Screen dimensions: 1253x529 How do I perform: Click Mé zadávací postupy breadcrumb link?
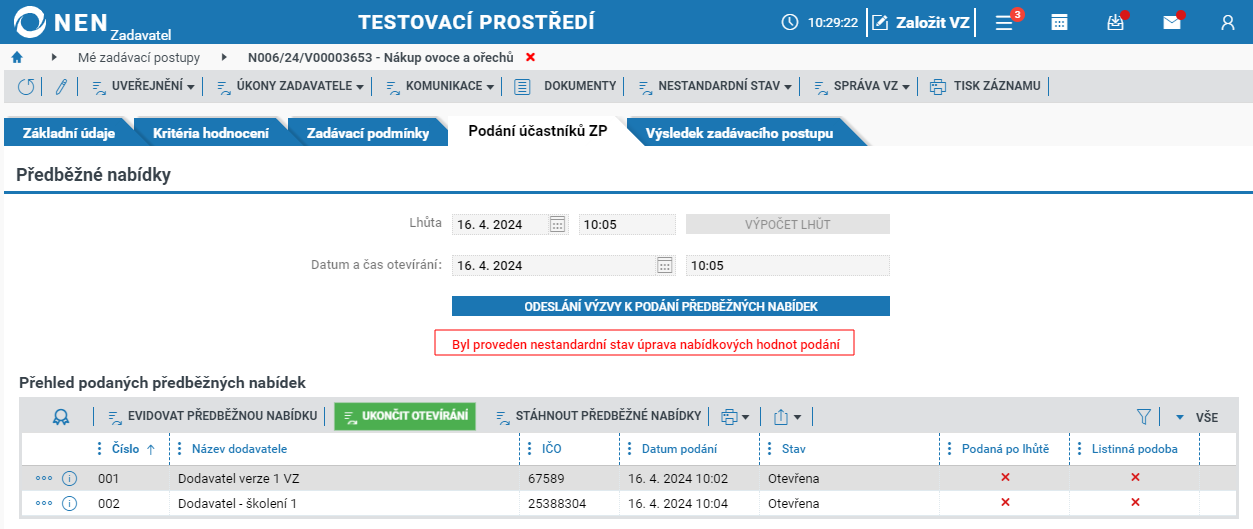139,57
